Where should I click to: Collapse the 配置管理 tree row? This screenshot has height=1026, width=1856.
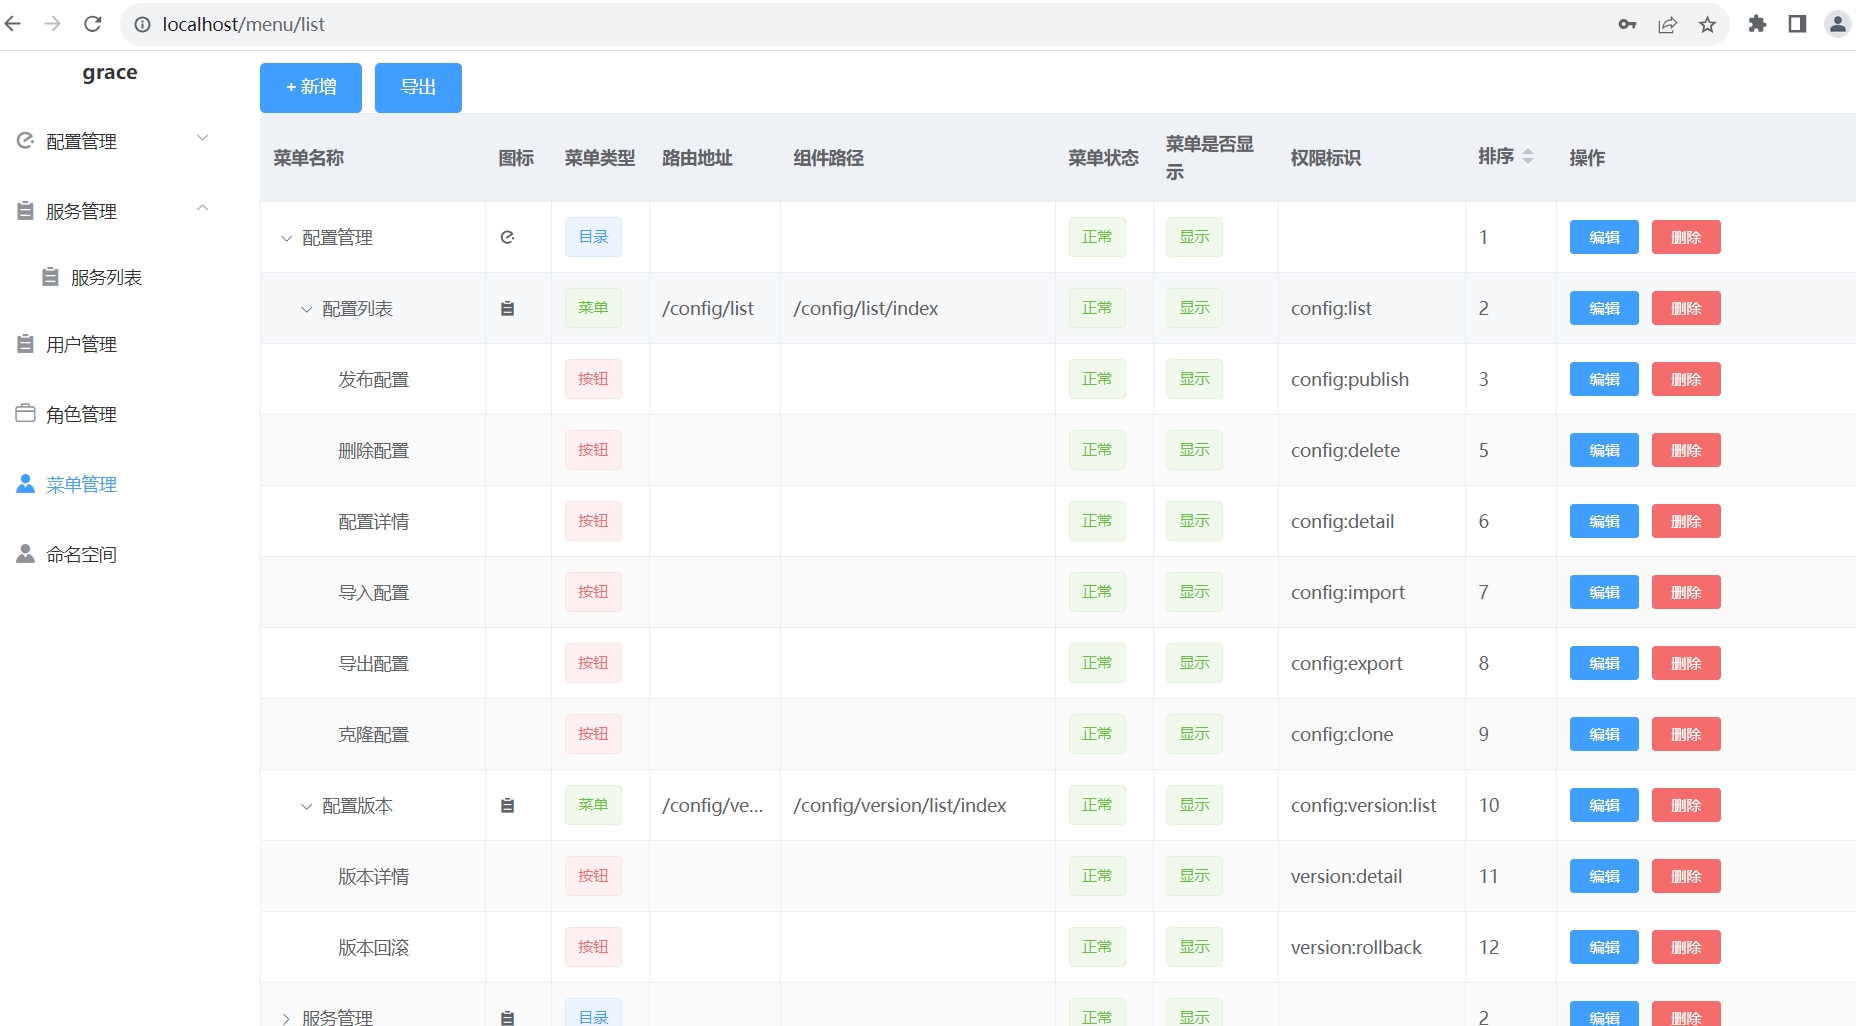click(x=286, y=238)
